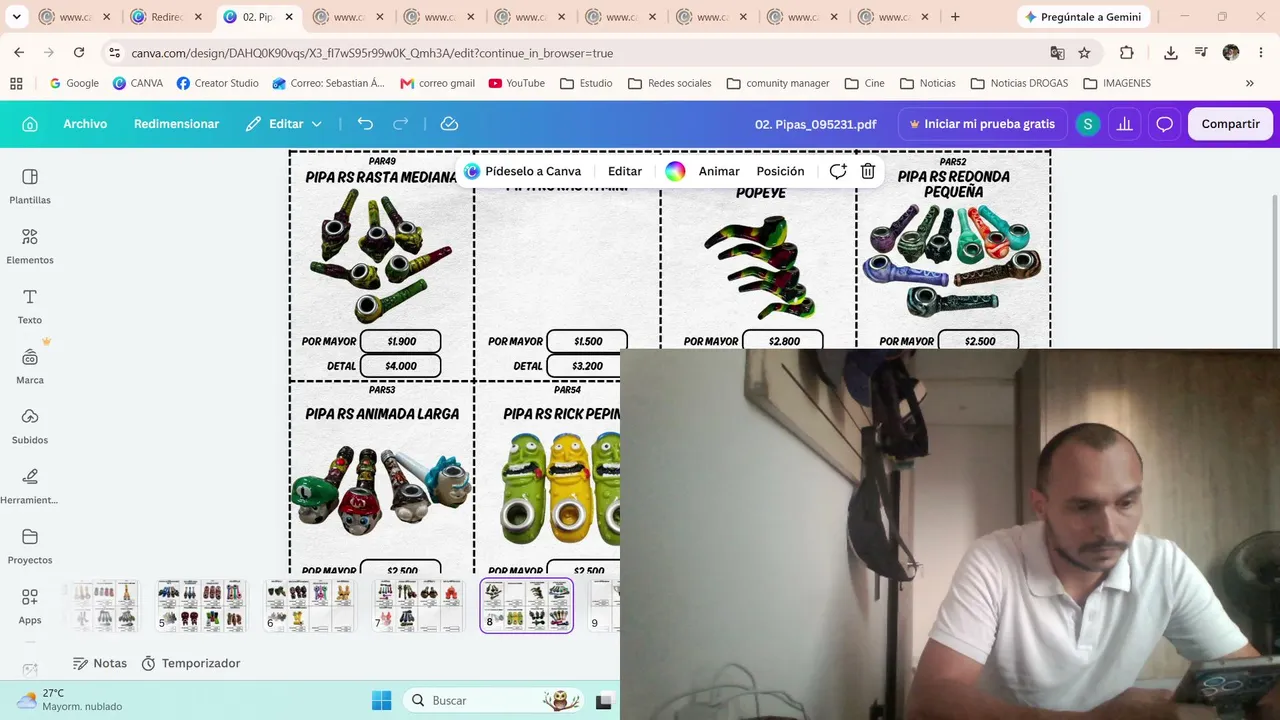
Task: Open Plantillas panel in sidebar
Action: (x=30, y=186)
